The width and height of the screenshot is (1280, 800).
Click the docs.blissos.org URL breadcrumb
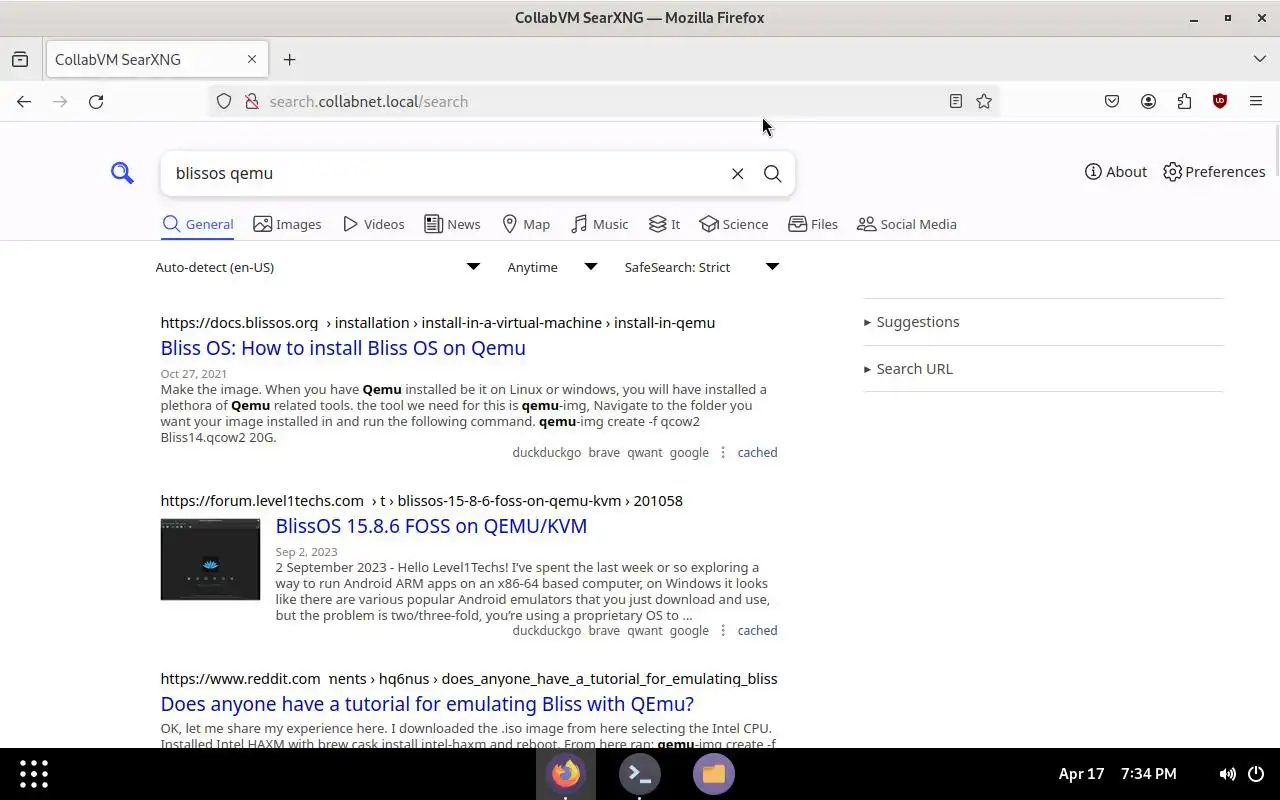437,323
